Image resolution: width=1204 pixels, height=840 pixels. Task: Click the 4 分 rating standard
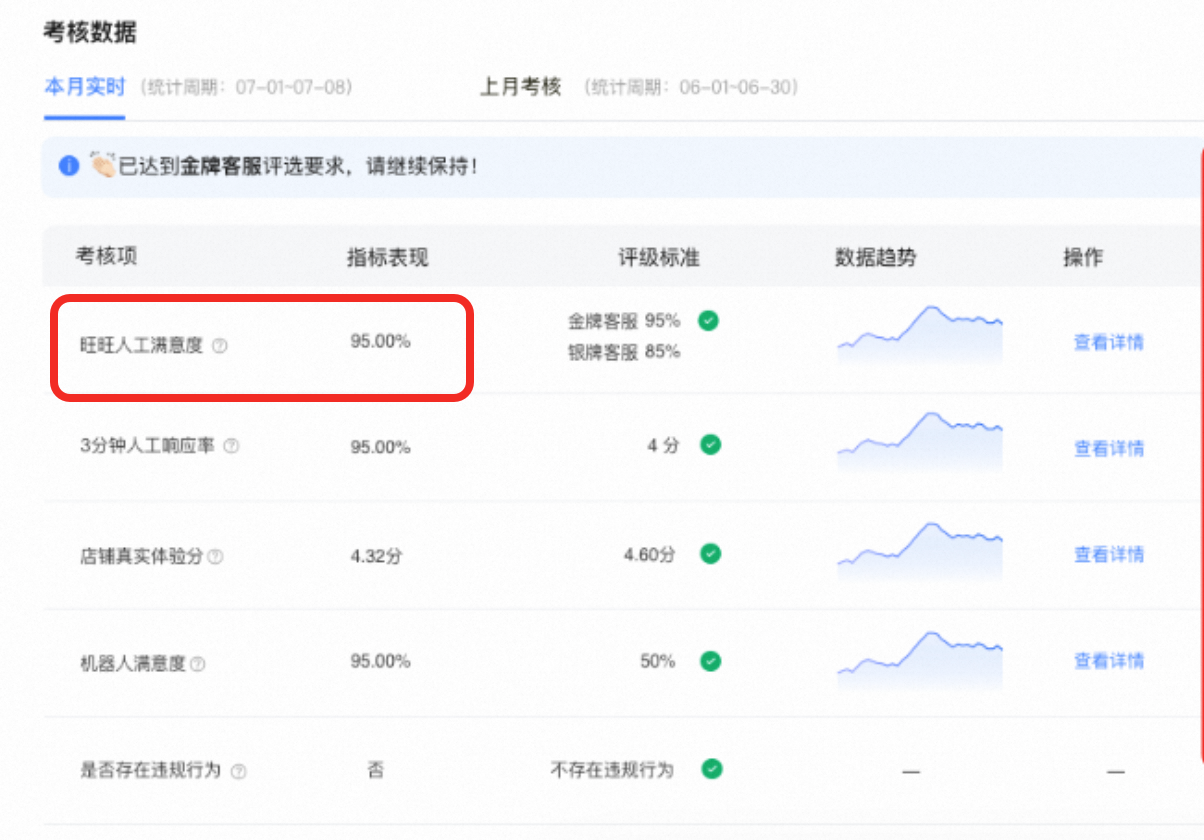tap(662, 445)
